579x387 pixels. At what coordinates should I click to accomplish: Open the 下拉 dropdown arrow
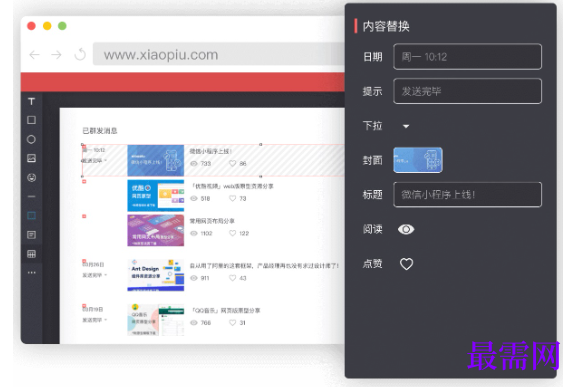tap(406, 126)
